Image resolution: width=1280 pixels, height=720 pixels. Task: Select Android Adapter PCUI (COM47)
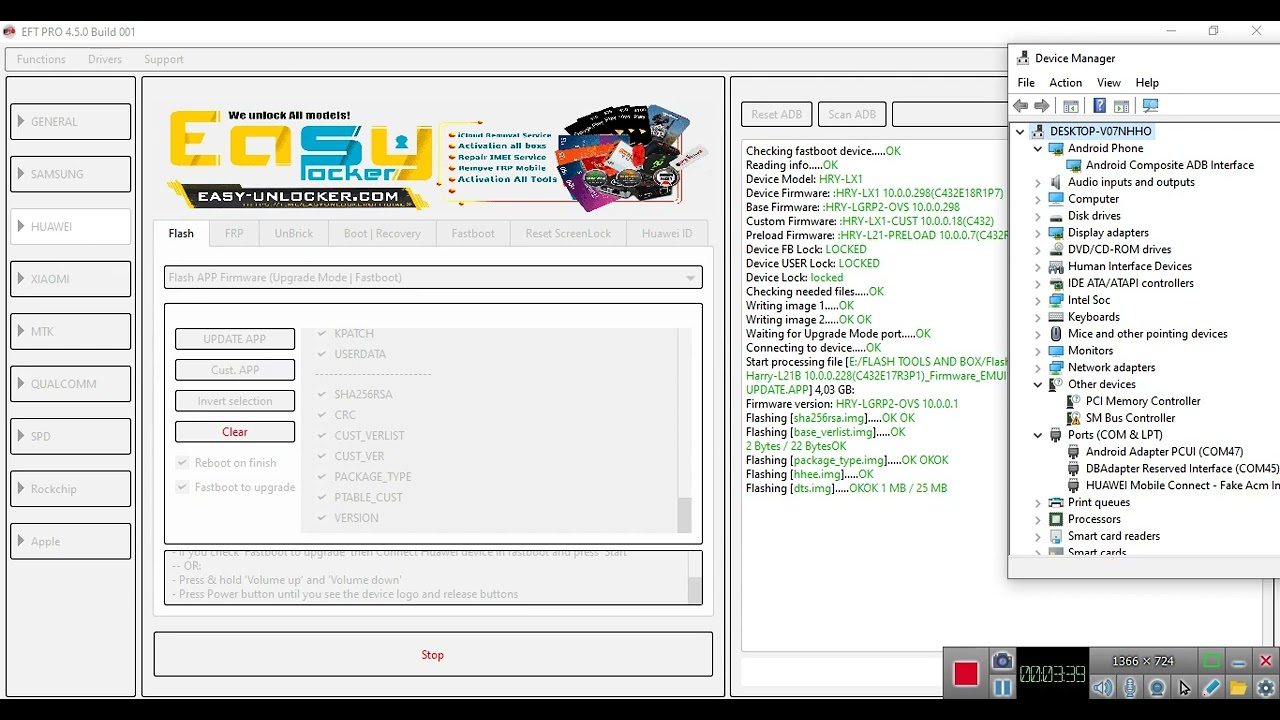pos(1164,452)
